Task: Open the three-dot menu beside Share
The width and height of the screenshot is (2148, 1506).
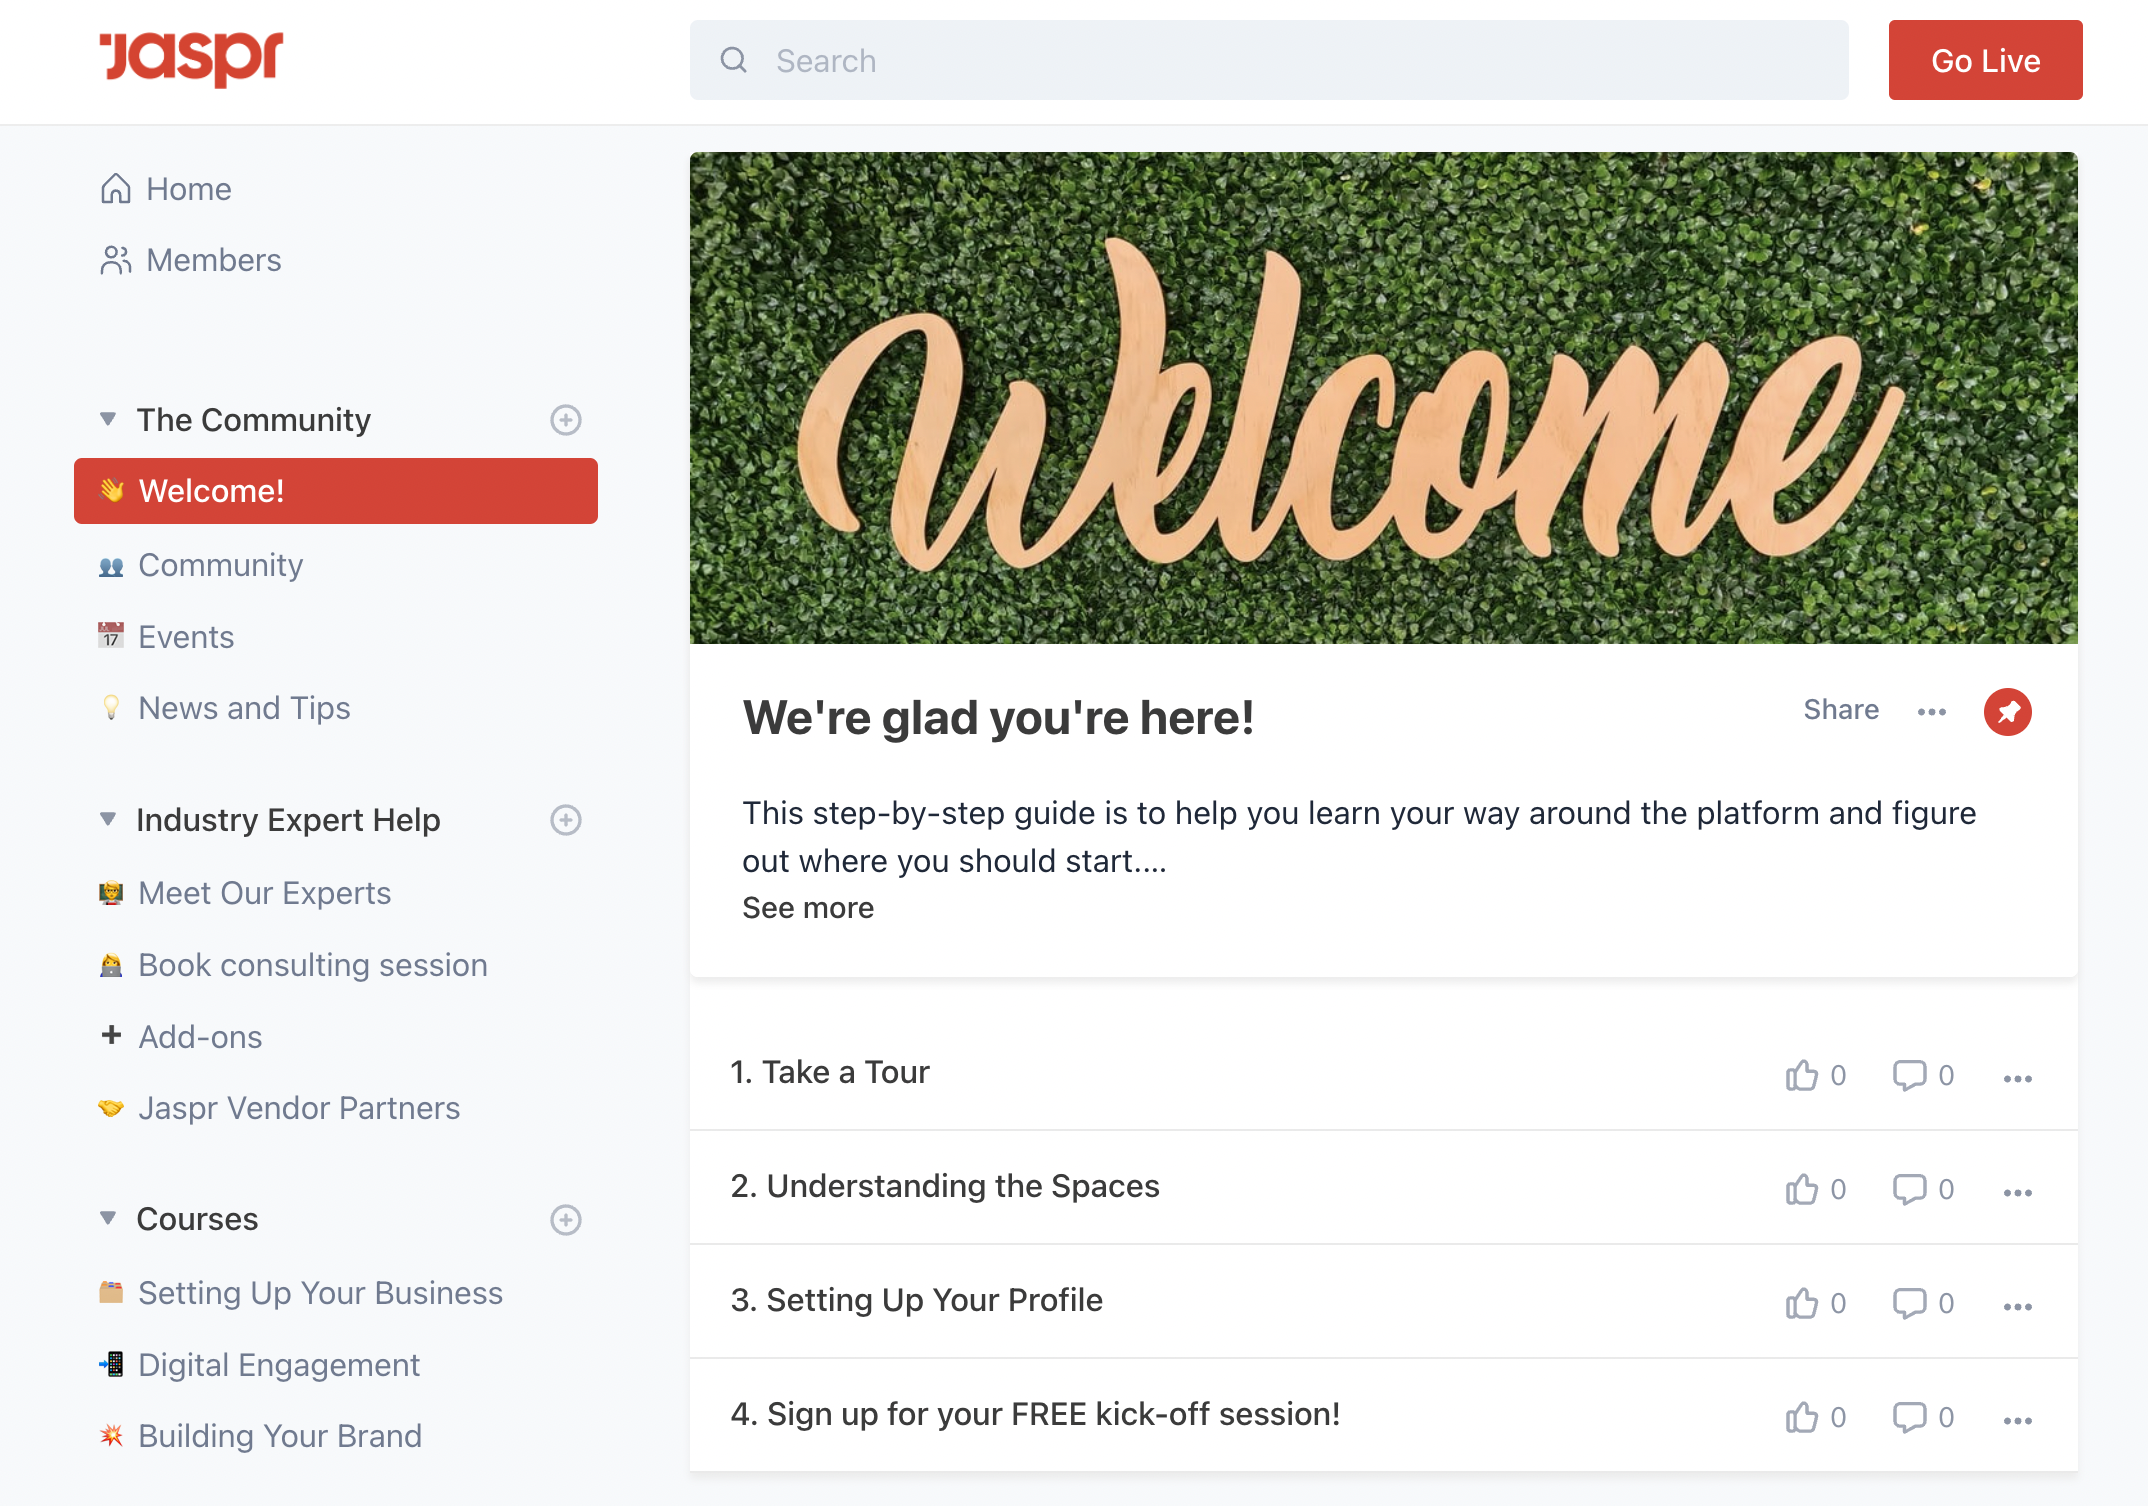Action: click(1931, 712)
